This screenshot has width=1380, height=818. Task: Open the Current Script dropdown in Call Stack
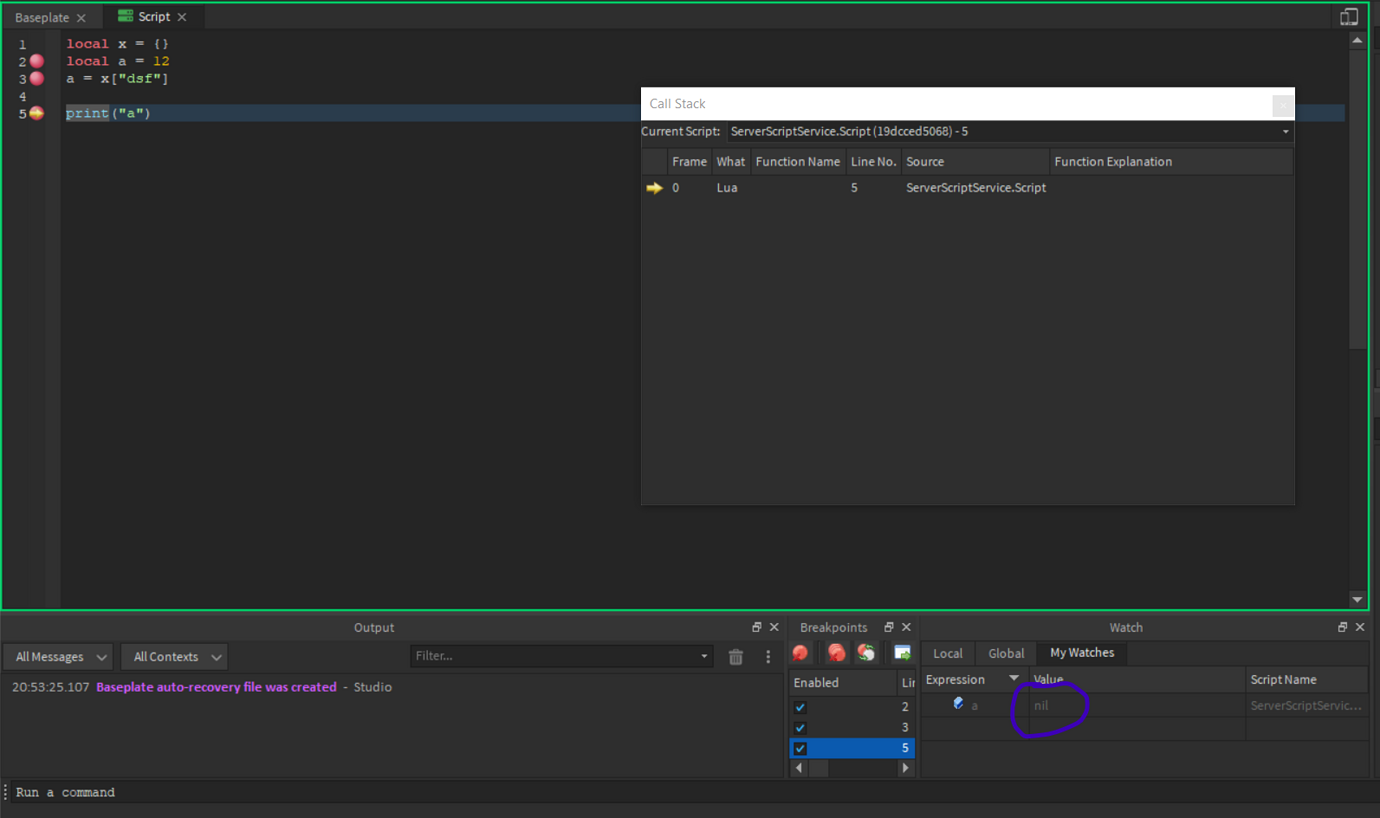point(1285,131)
